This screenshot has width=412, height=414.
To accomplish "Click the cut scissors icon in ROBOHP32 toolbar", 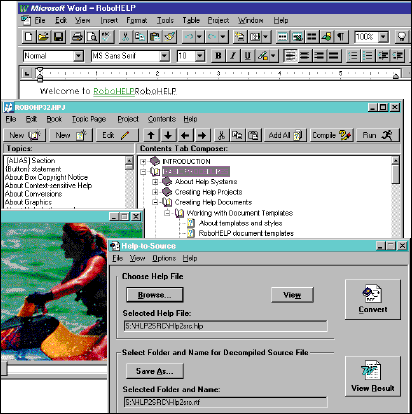I will (x=221, y=135).
